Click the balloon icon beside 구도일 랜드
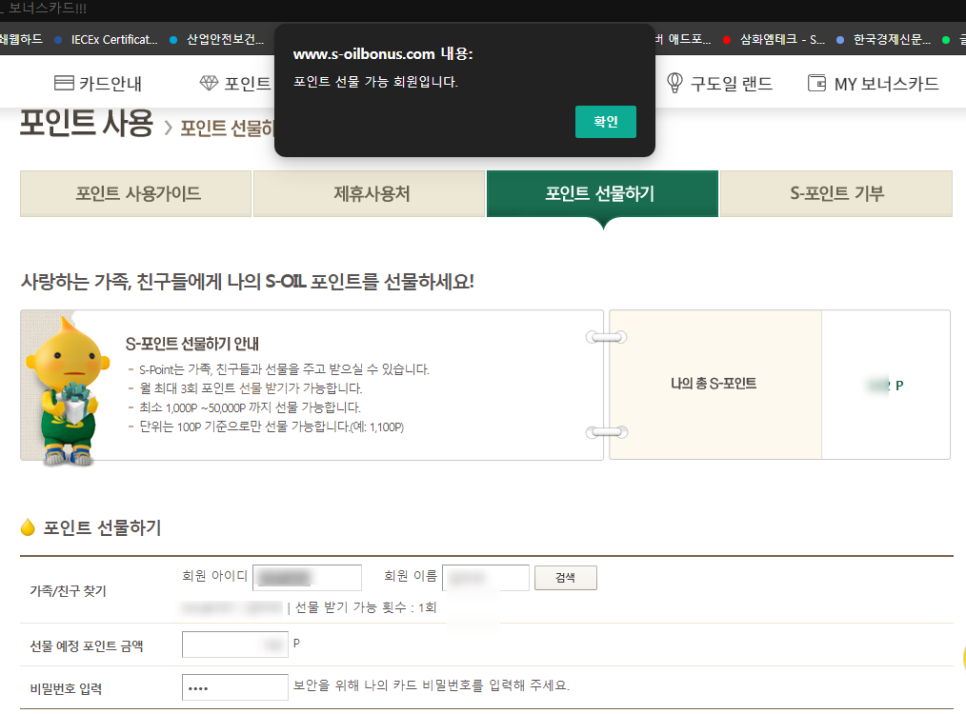This screenshot has width=966, height=714. pos(675,83)
